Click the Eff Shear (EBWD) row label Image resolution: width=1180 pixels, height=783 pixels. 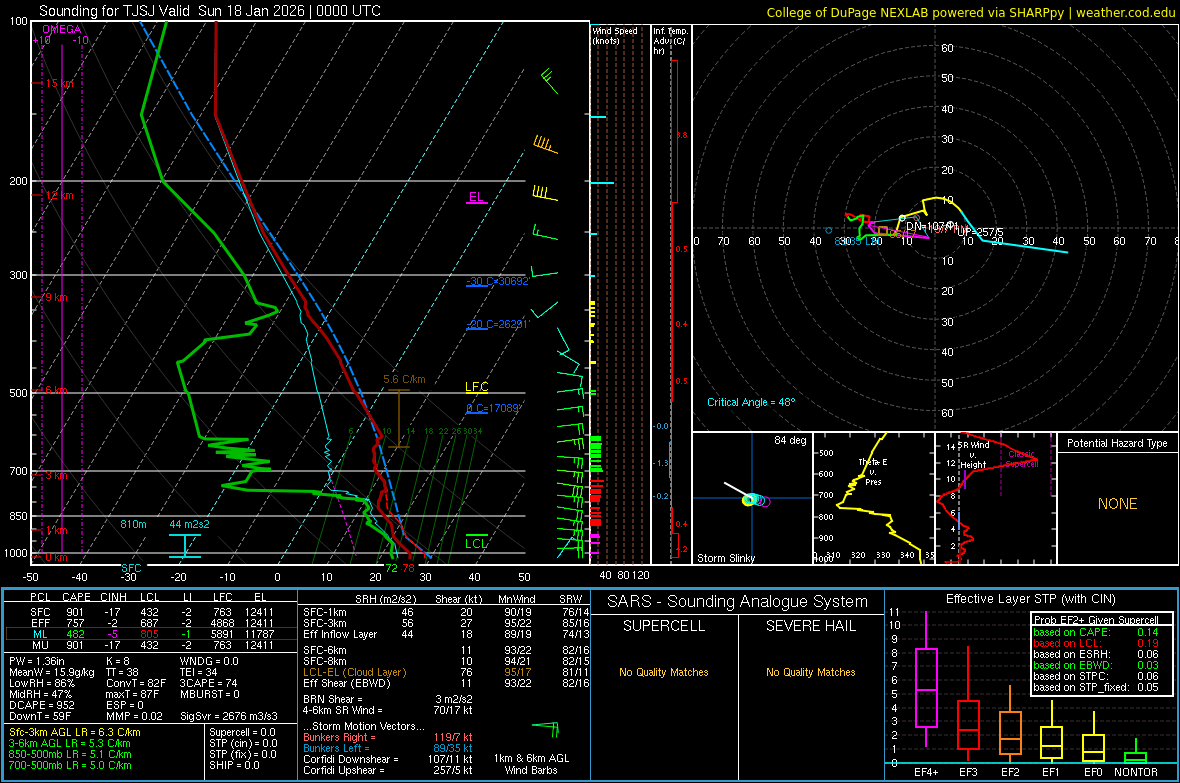click(x=346, y=683)
